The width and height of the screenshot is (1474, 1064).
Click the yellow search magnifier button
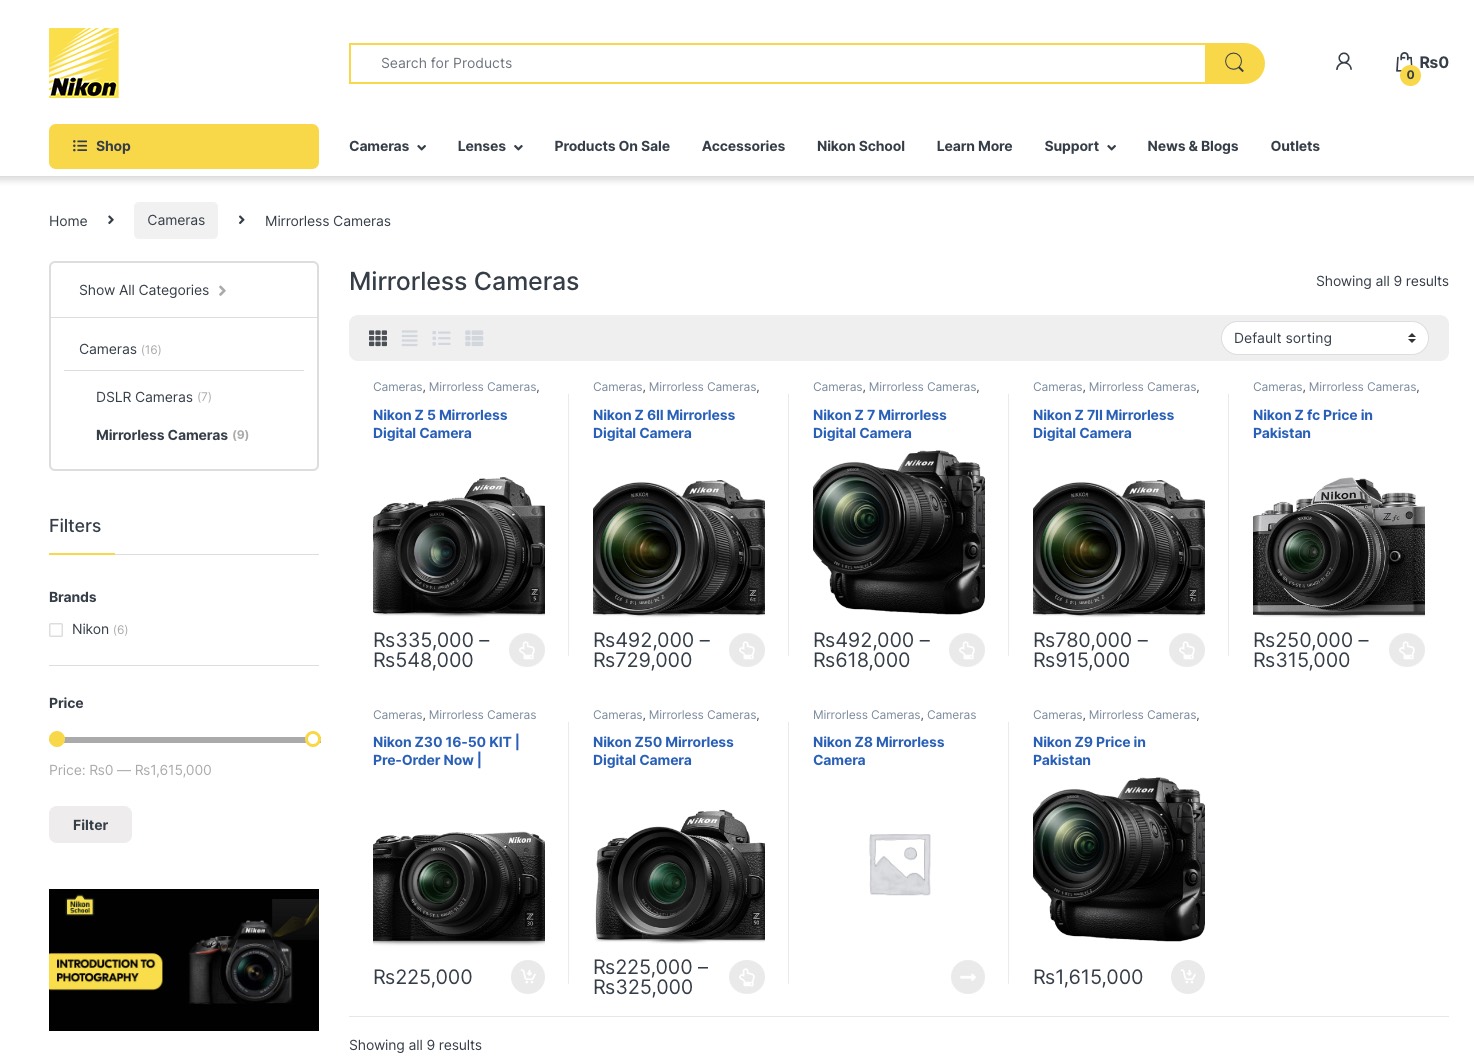click(1234, 63)
